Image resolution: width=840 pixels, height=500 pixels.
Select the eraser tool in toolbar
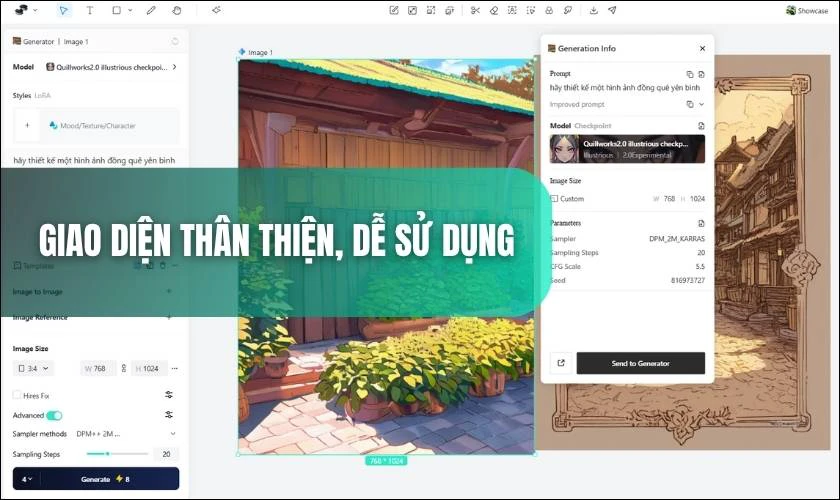click(x=494, y=10)
